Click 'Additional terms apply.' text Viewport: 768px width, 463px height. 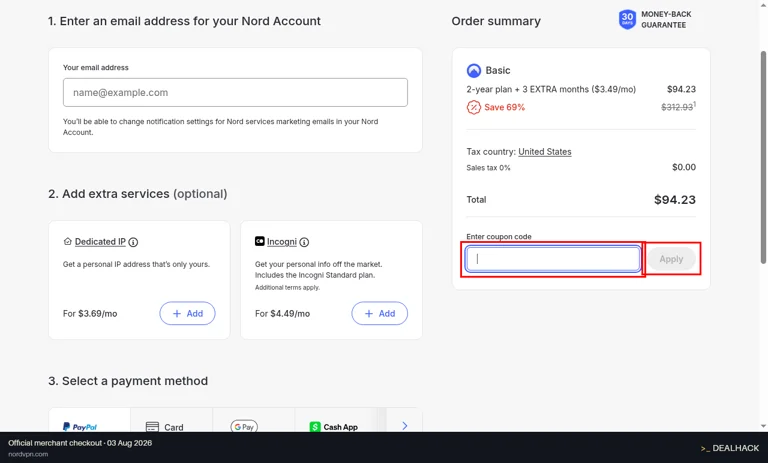tap(288, 288)
